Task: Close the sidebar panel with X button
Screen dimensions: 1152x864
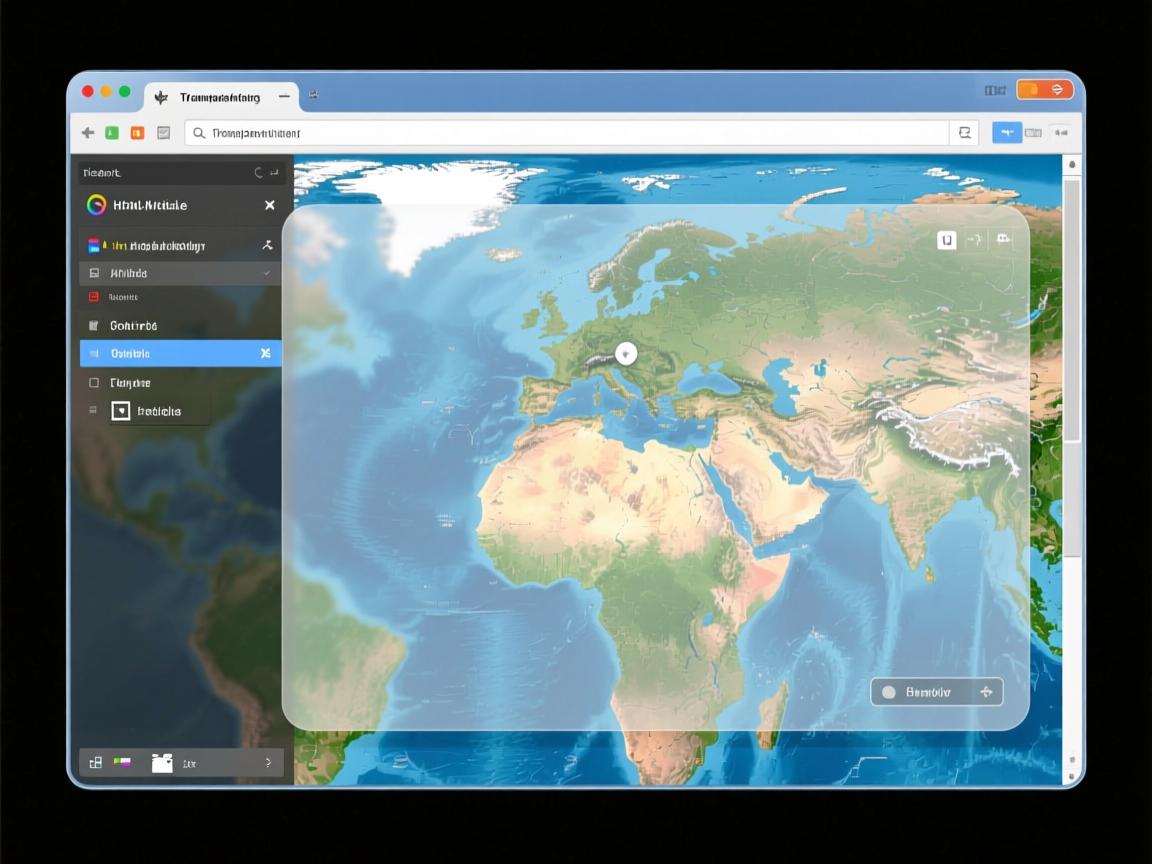Action: click(269, 205)
